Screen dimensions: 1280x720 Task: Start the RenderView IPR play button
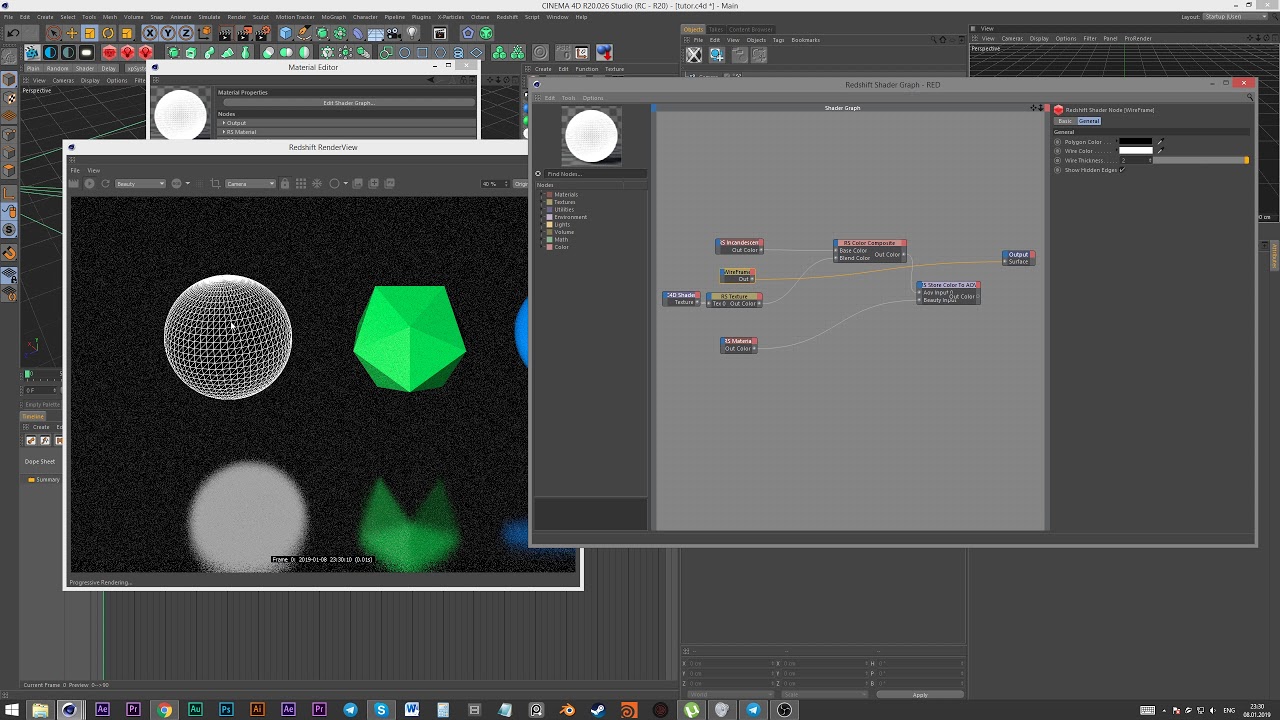point(89,184)
